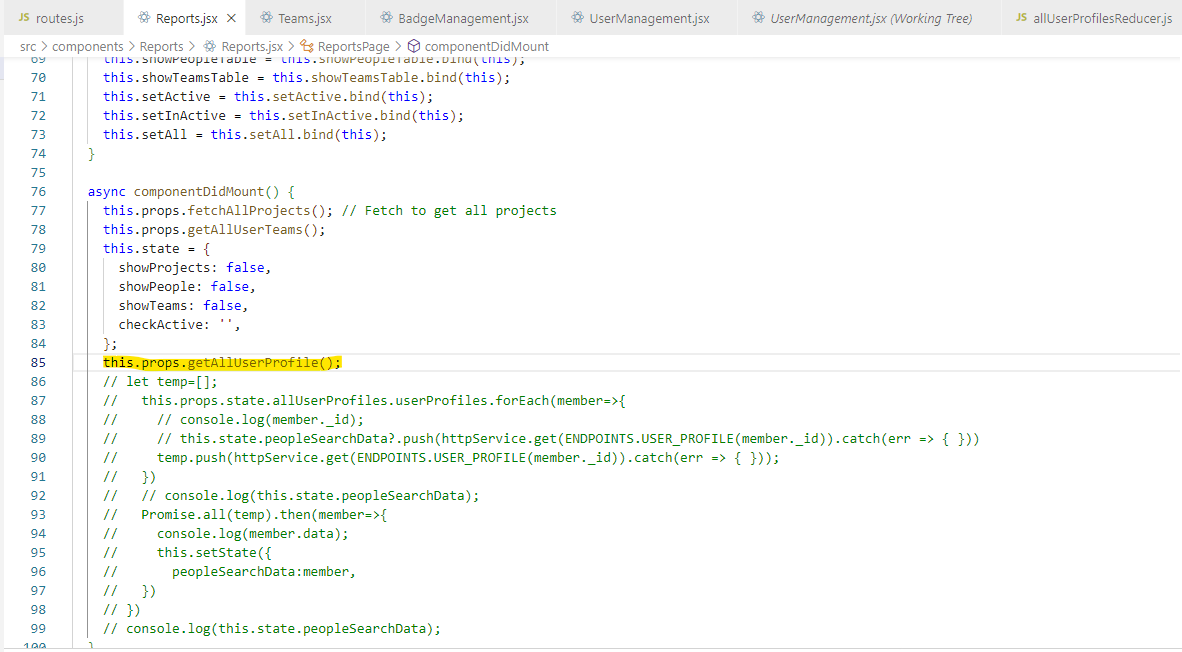Click the 'Reports.jsx' breadcrumb segment
1182x652 pixels.
252,47
